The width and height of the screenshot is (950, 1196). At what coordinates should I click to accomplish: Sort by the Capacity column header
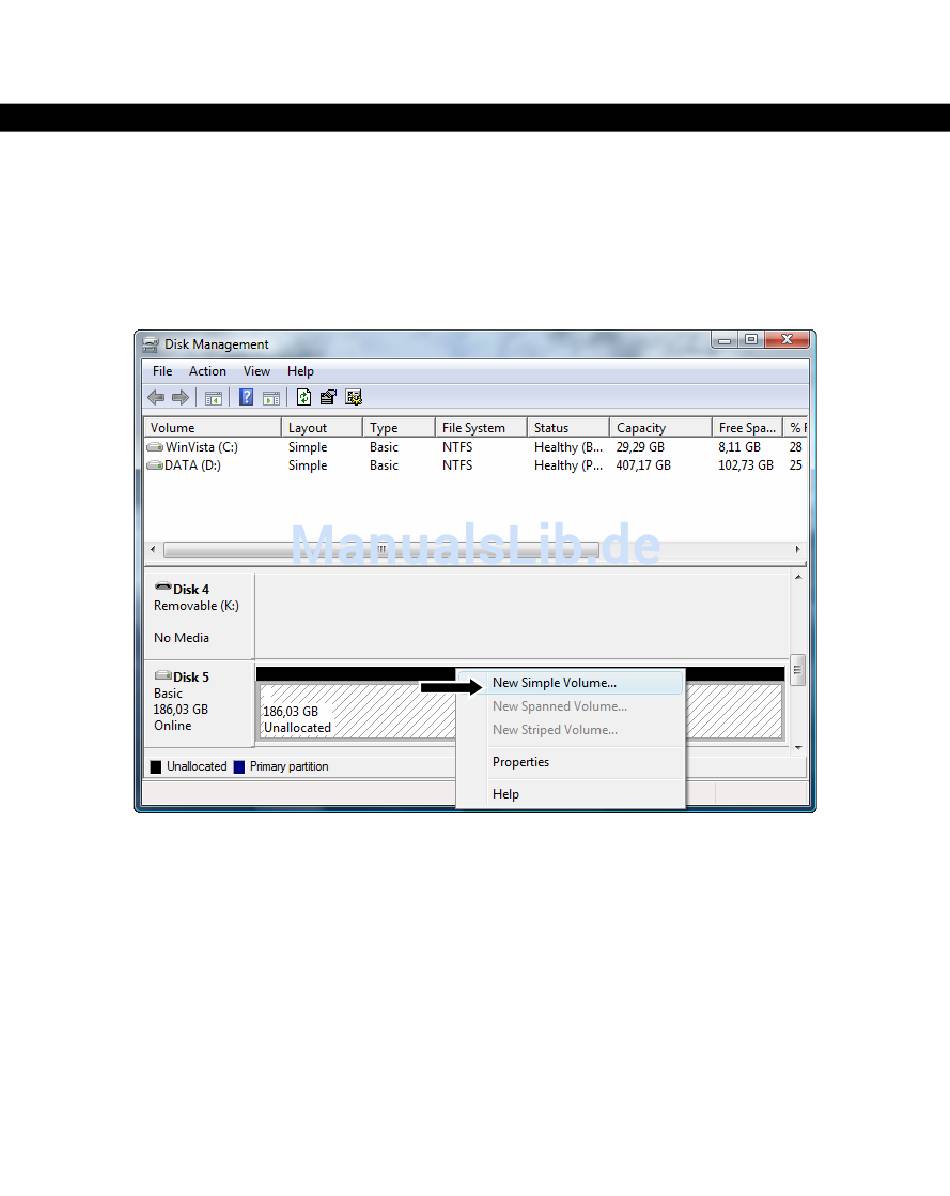click(x=661, y=428)
